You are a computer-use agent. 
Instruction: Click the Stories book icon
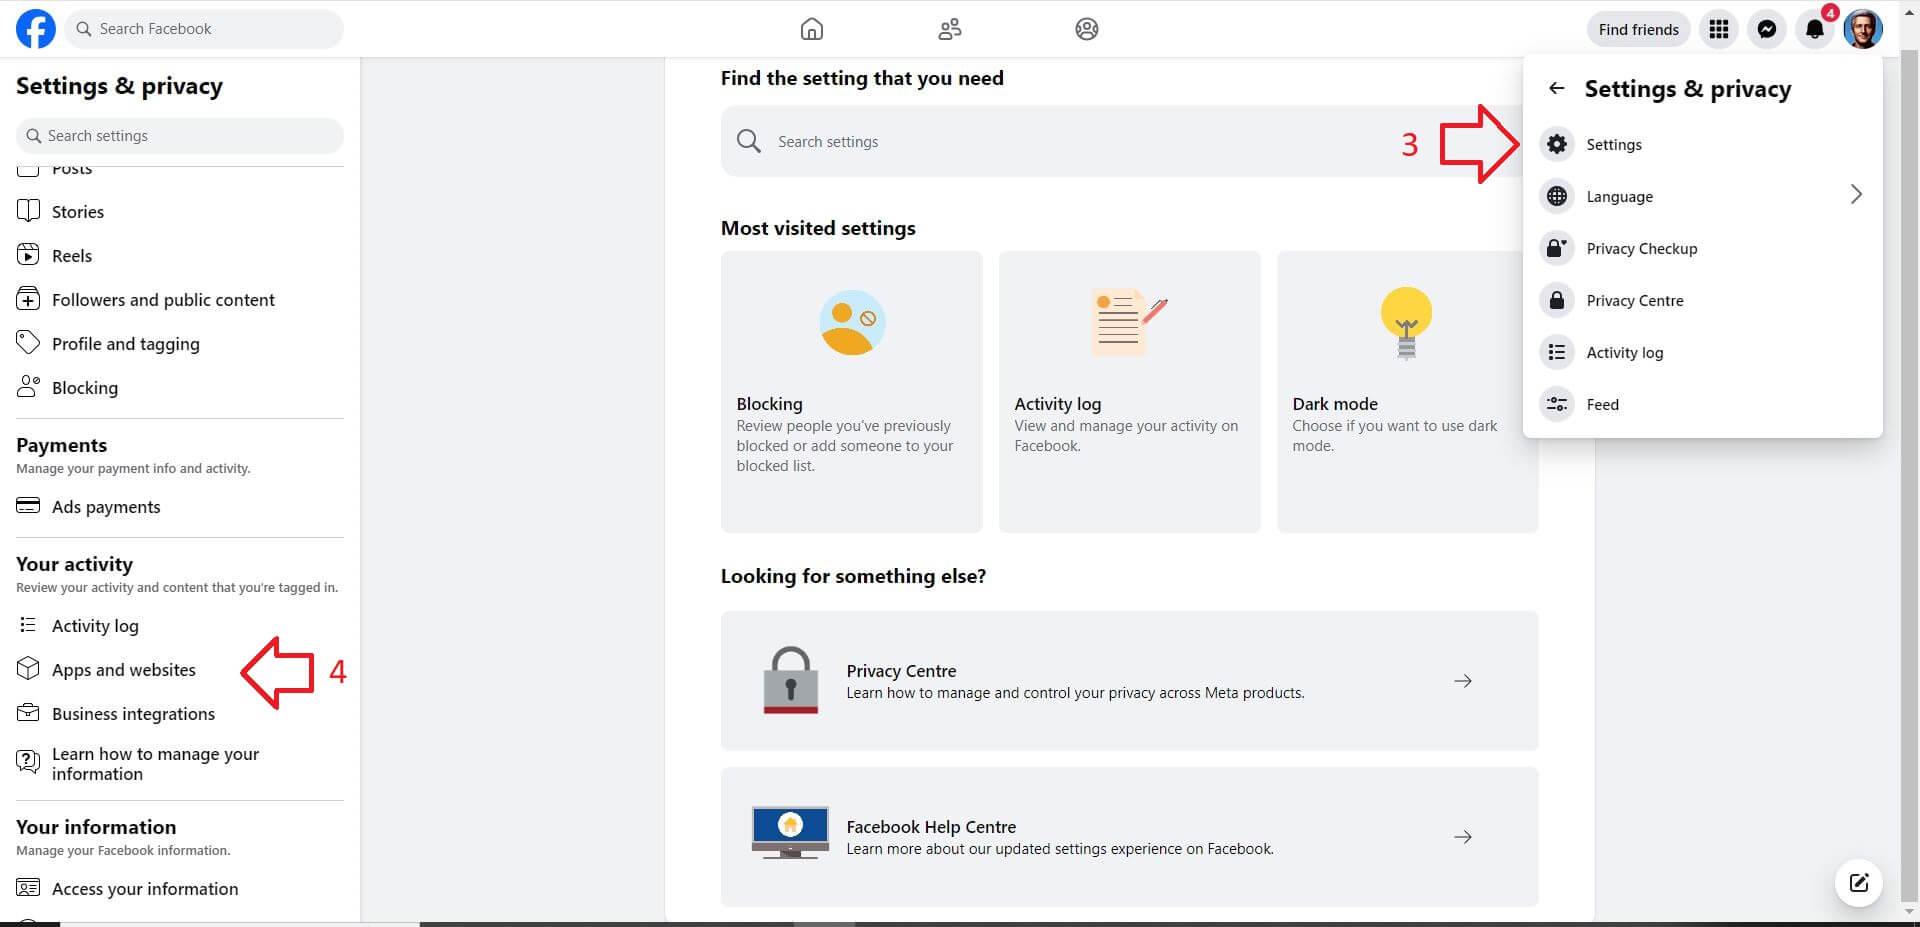(28, 211)
